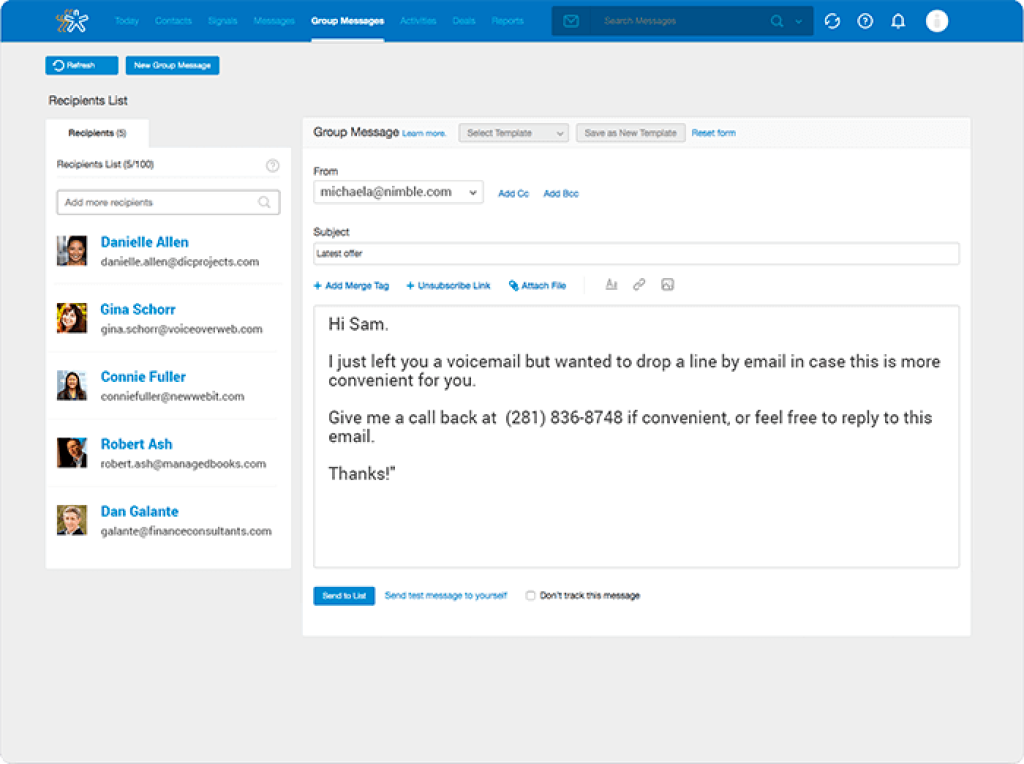Screen dimensions: 1024x764
Task: Click the Reset form link
Action: coord(714,133)
